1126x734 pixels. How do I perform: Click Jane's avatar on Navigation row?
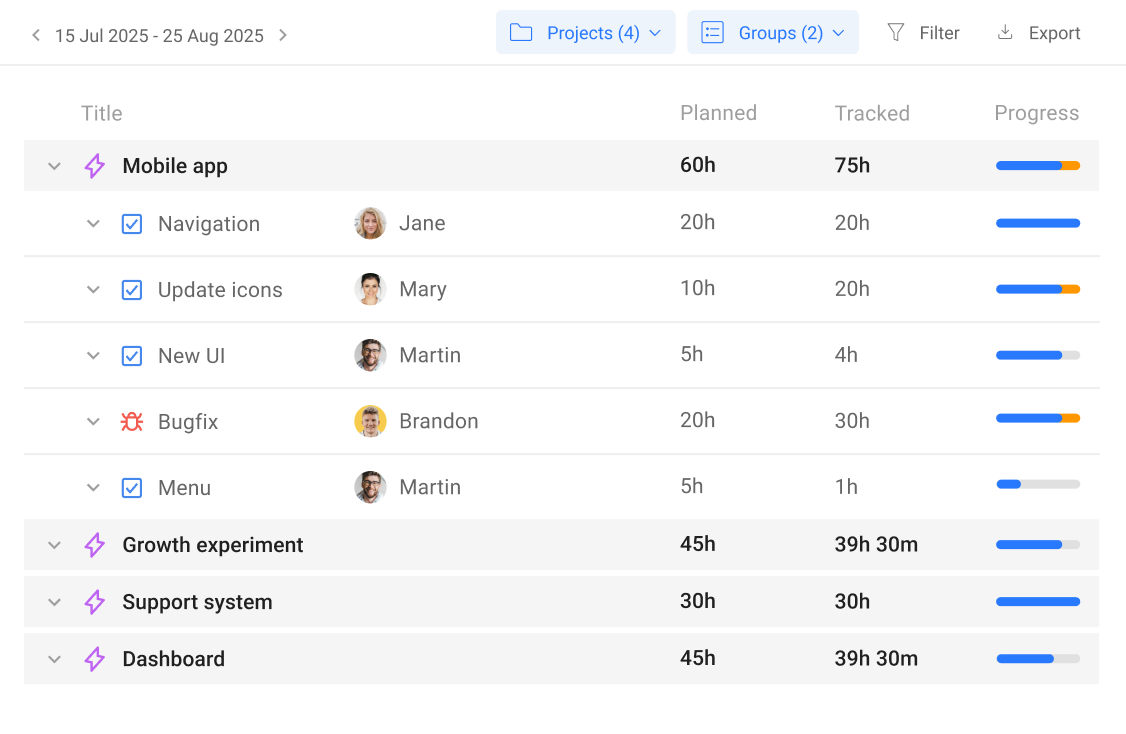pyautogui.click(x=370, y=223)
